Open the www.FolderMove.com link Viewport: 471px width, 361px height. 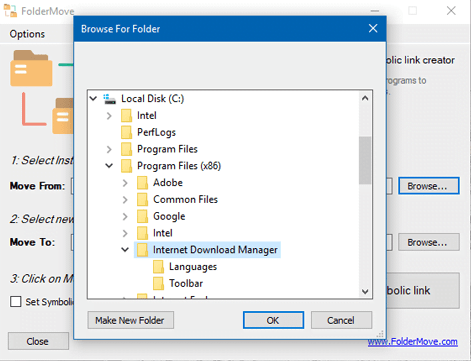click(x=413, y=342)
